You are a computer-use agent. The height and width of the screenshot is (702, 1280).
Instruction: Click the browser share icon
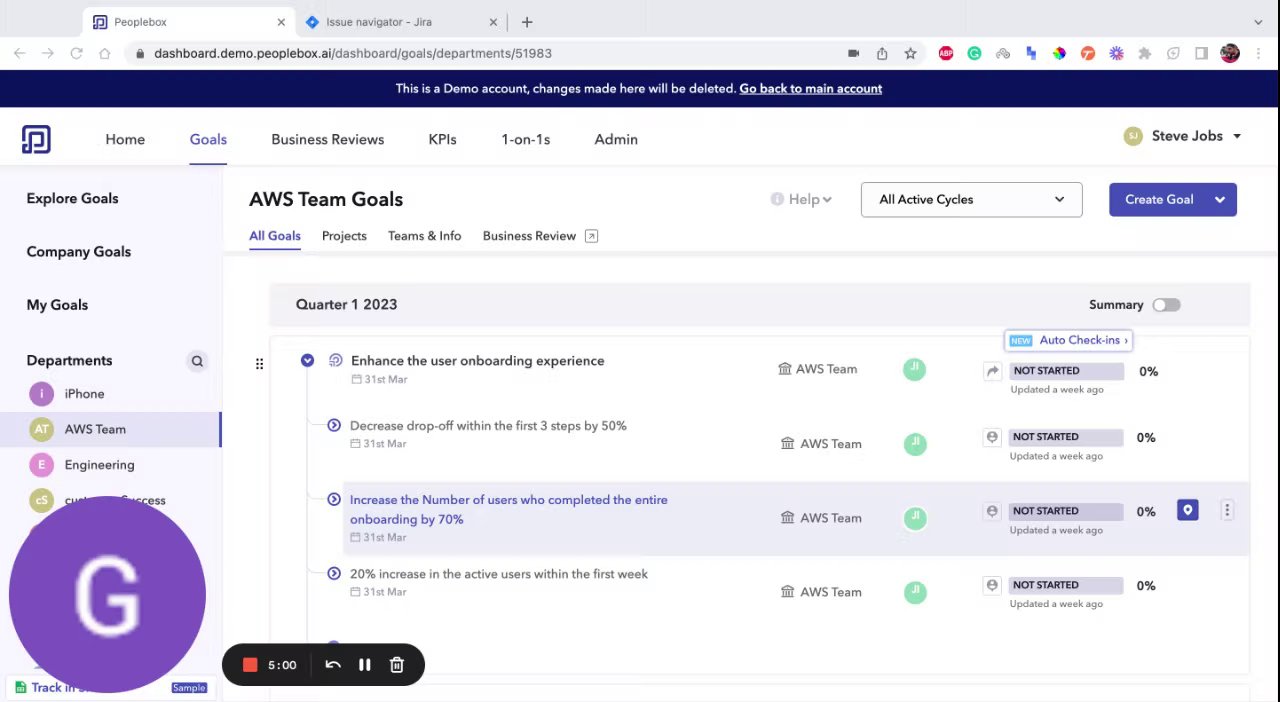(x=882, y=53)
